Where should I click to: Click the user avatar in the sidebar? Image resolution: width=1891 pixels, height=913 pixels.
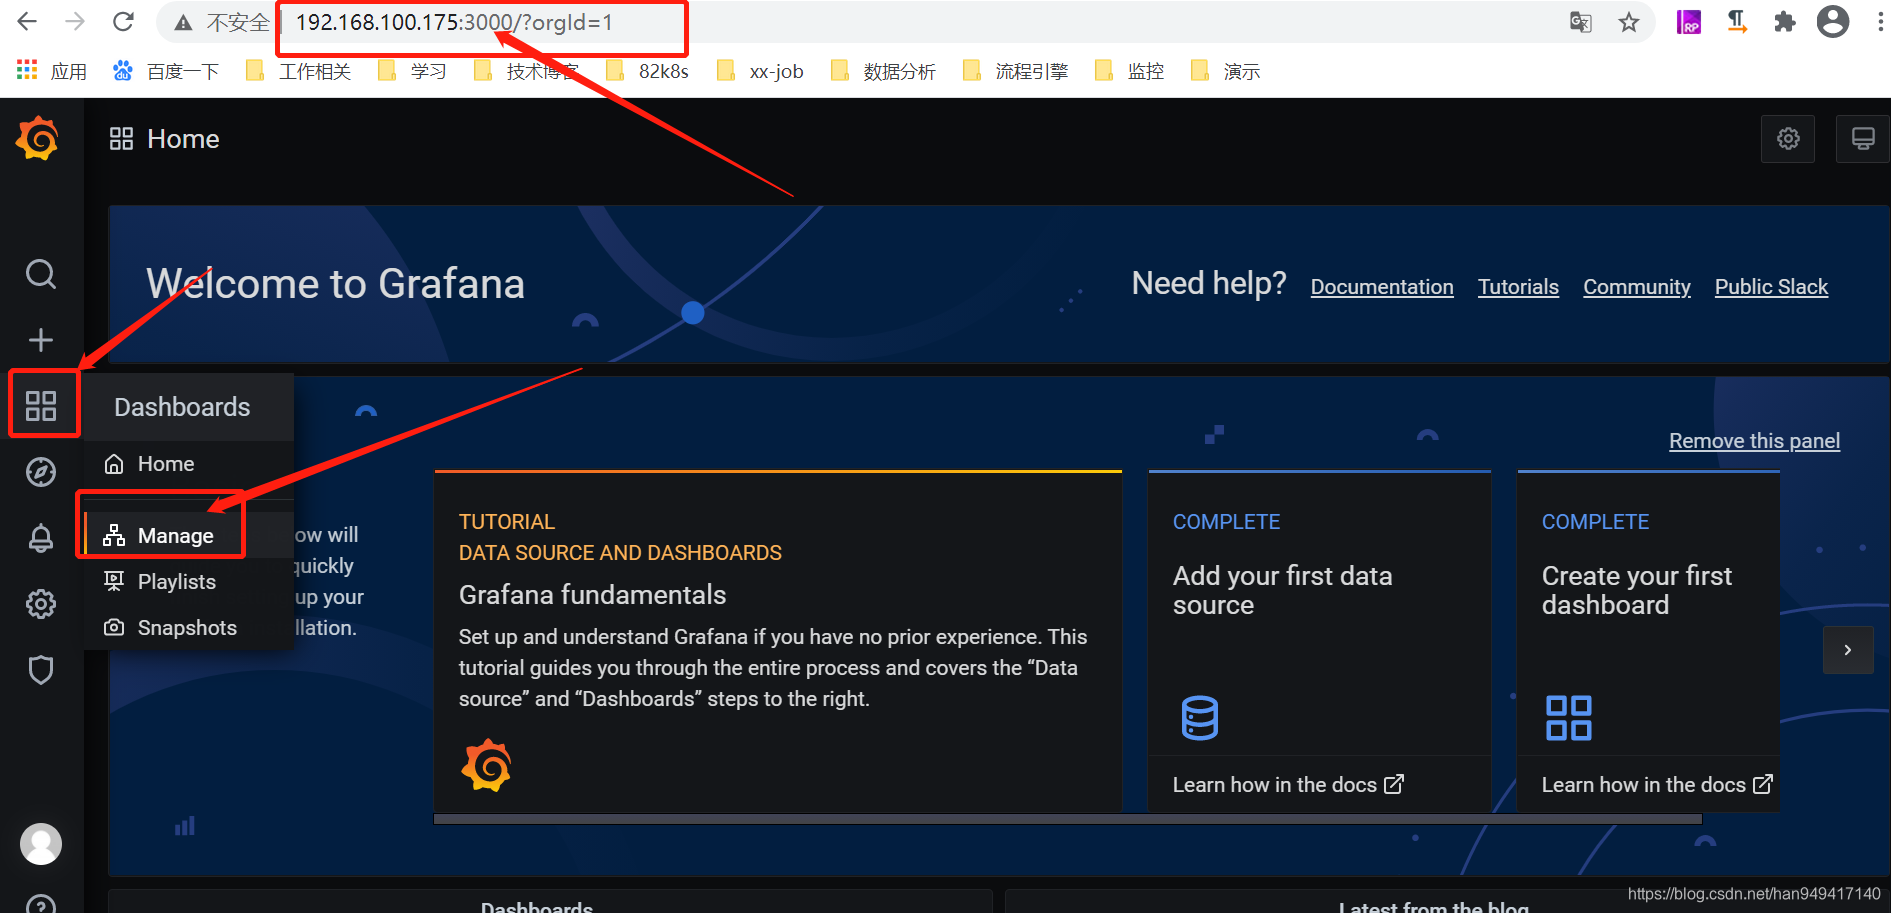pos(41,844)
